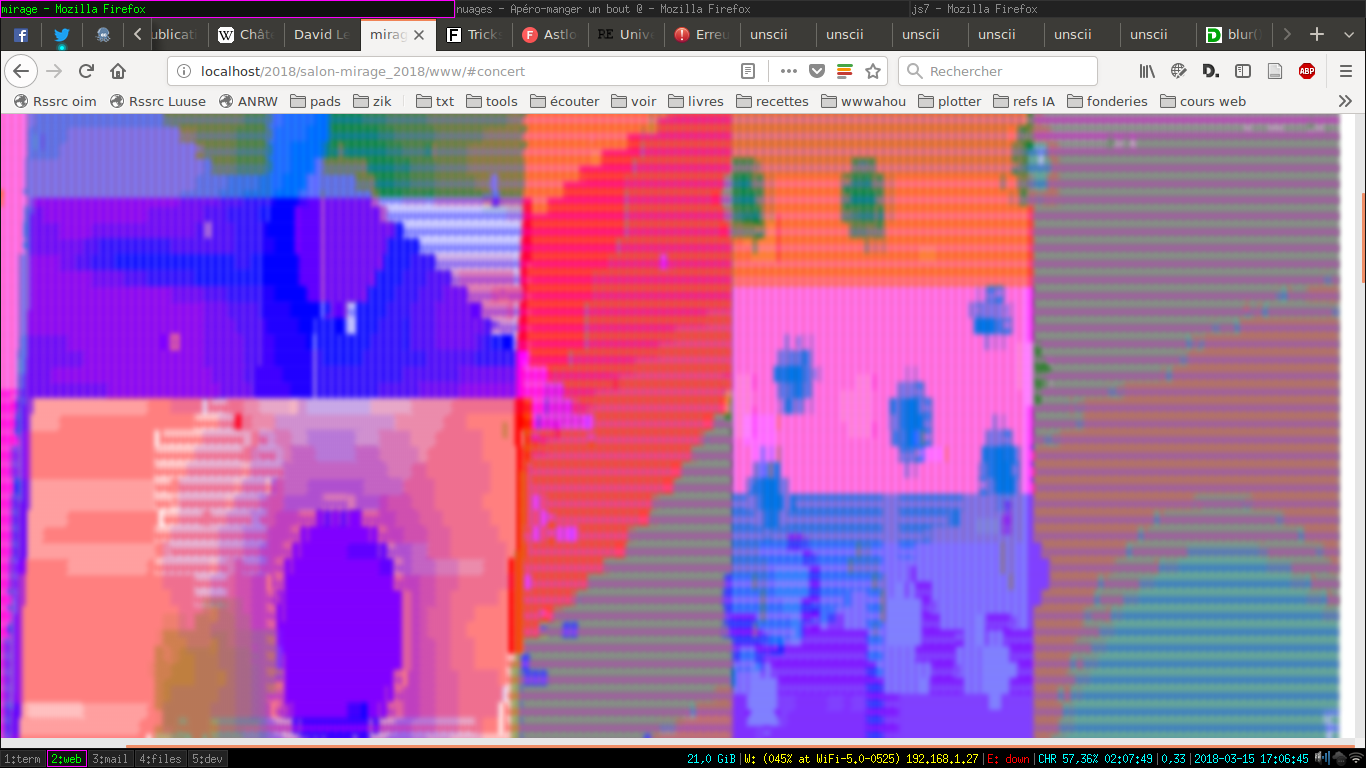The height and width of the screenshot is (768, 1366).
Task: Open the page actions three-dot menu
Action: [x=789, y=71]
